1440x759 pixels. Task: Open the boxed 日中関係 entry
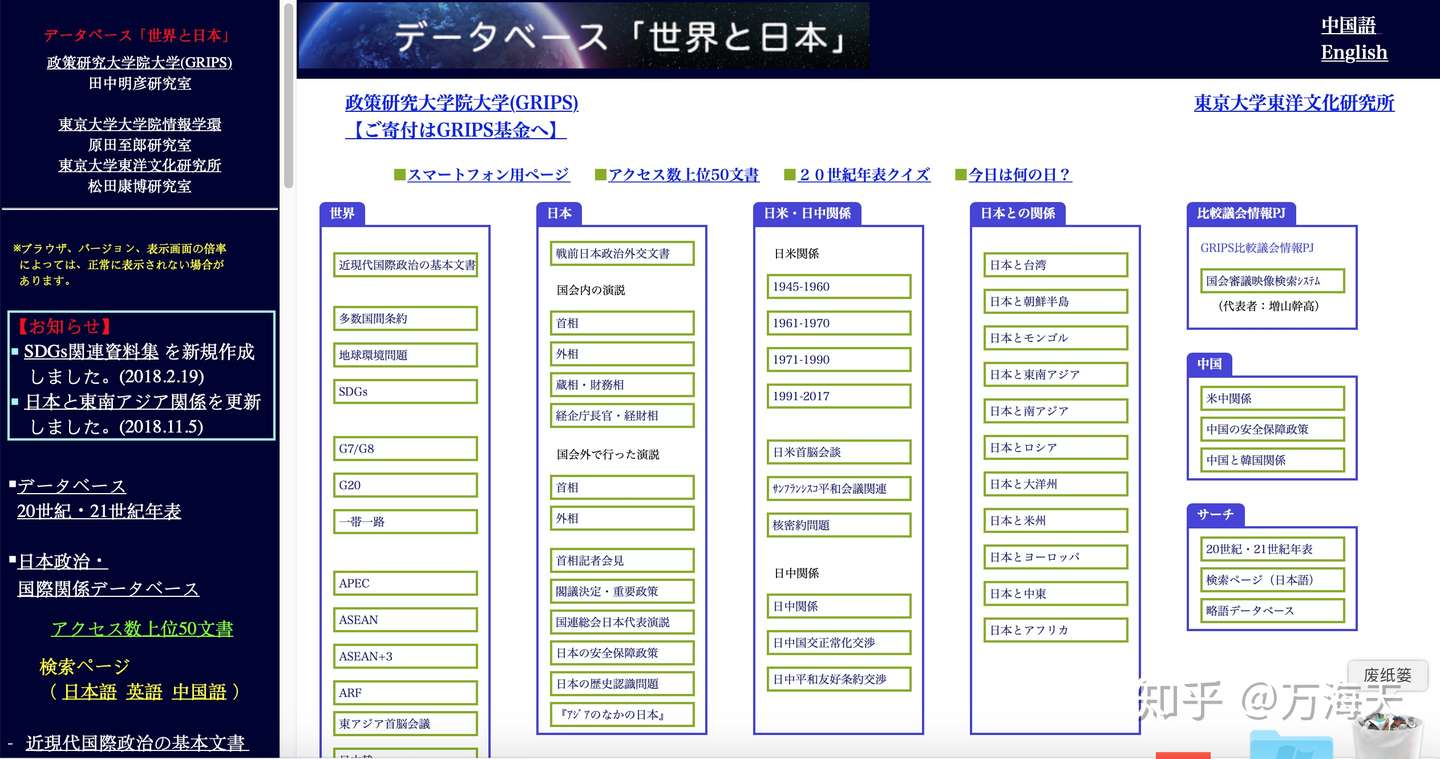pyautogui.click(x=839, y=606)
